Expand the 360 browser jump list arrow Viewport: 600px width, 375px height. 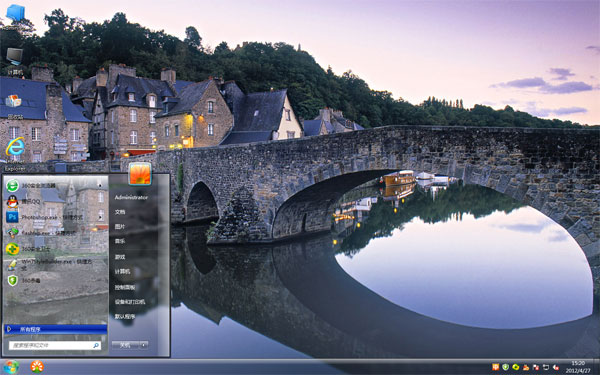click(x=101, y=186)
